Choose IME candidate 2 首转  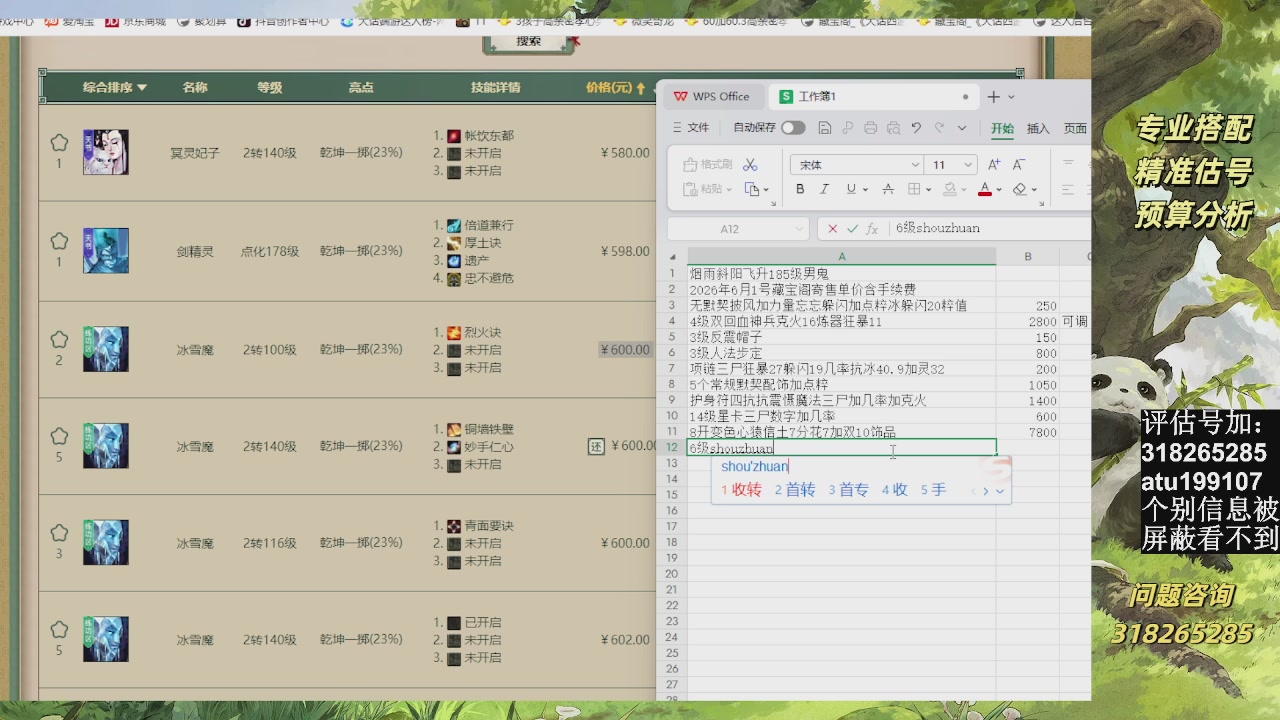coord(795,490)
